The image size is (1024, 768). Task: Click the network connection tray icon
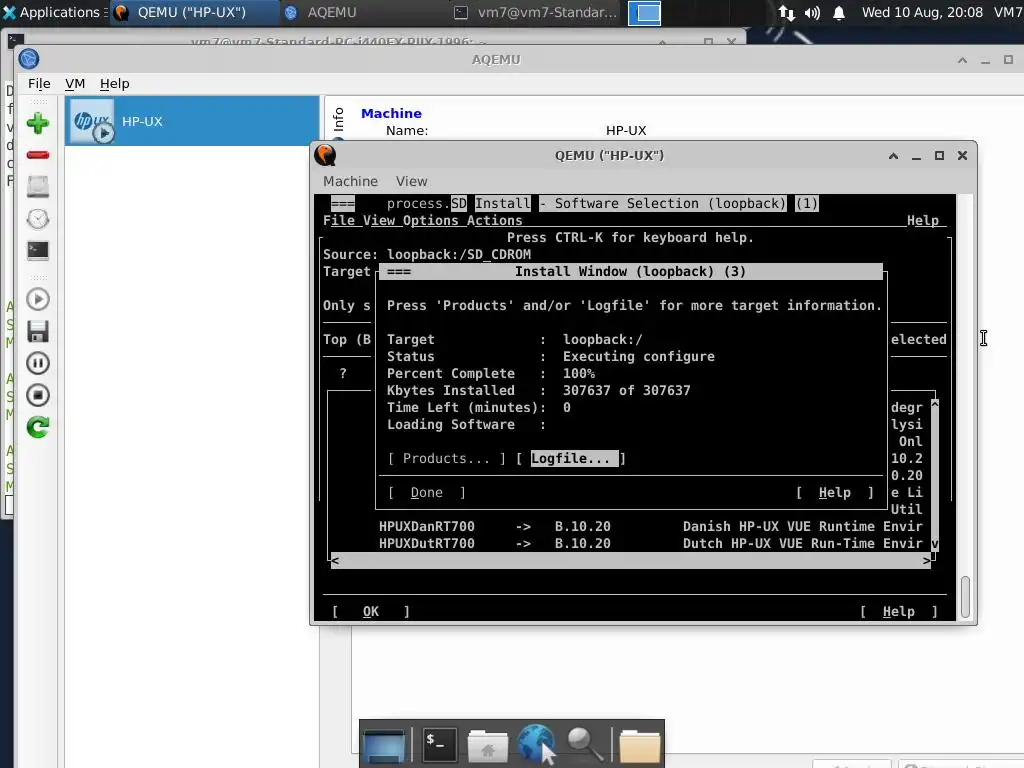point(787,12)
